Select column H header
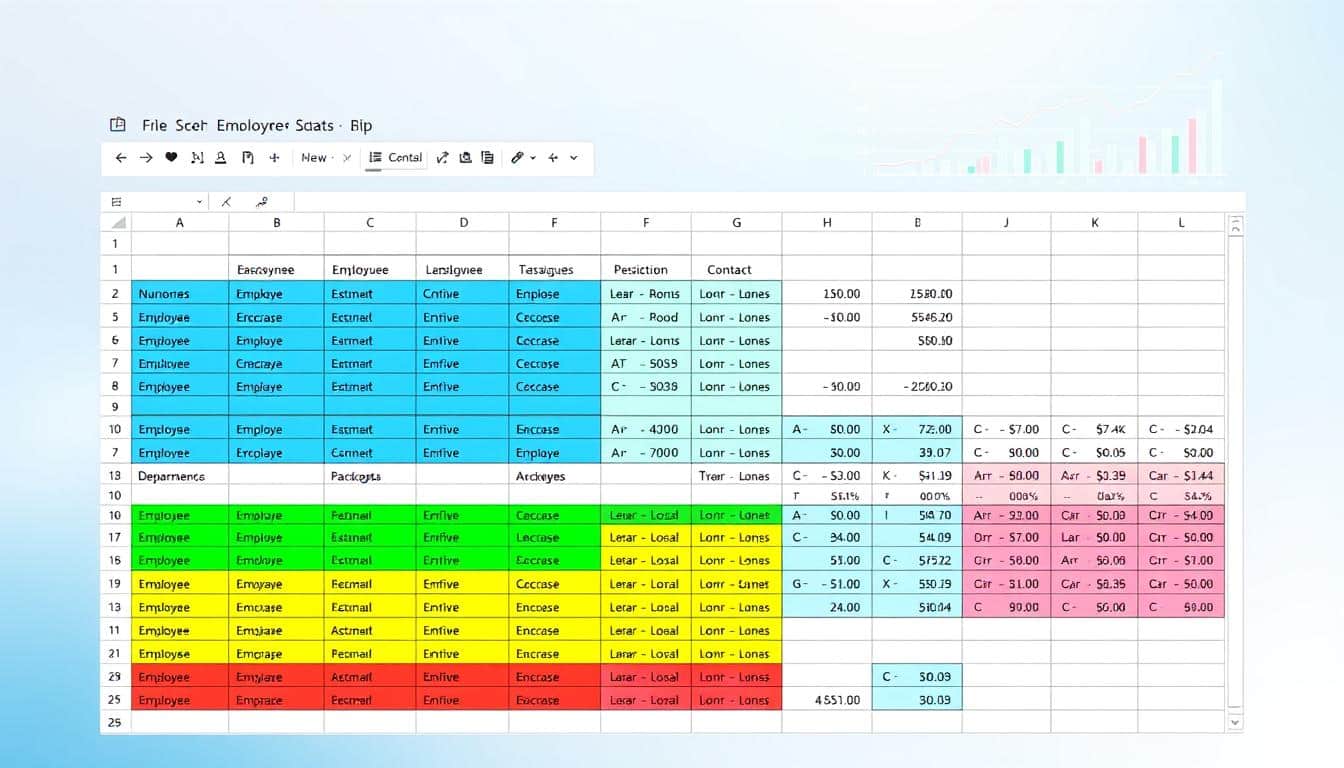The height and width of the screenshot is (768, 1344). pyautogui.click(x=827, y=223)
